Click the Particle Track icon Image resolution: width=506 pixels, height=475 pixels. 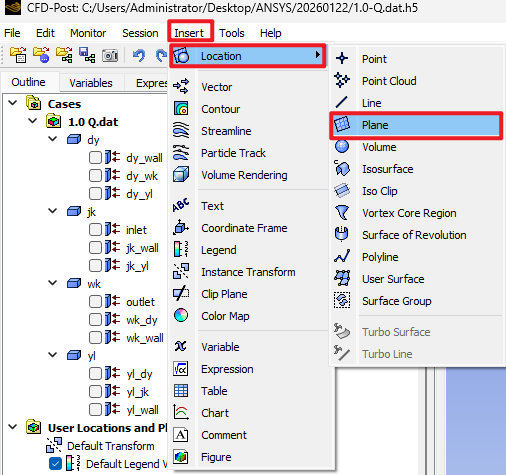point(181,152)
